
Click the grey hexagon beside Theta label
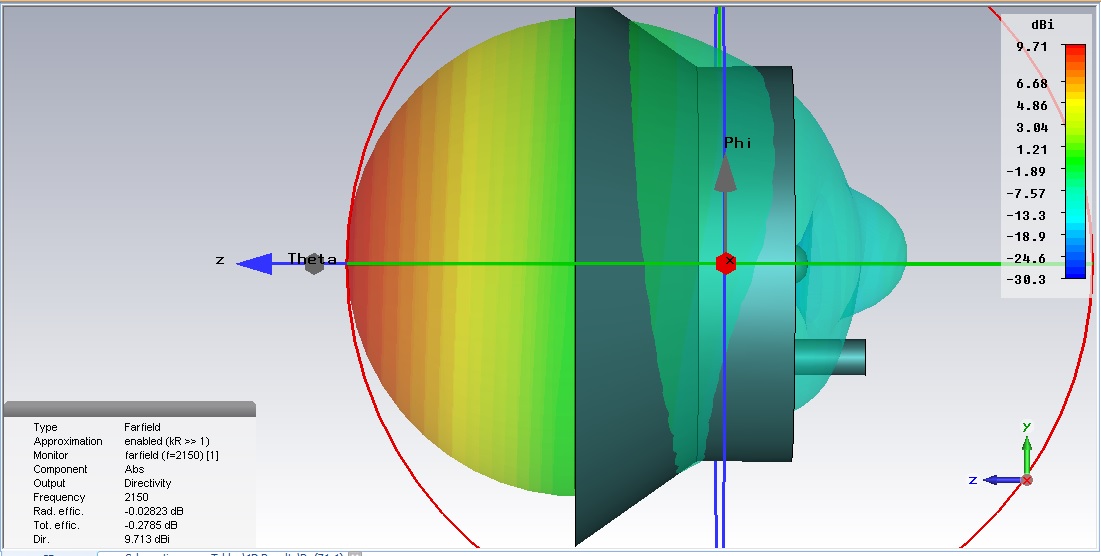pyautogui.click(x=314, y=264)
